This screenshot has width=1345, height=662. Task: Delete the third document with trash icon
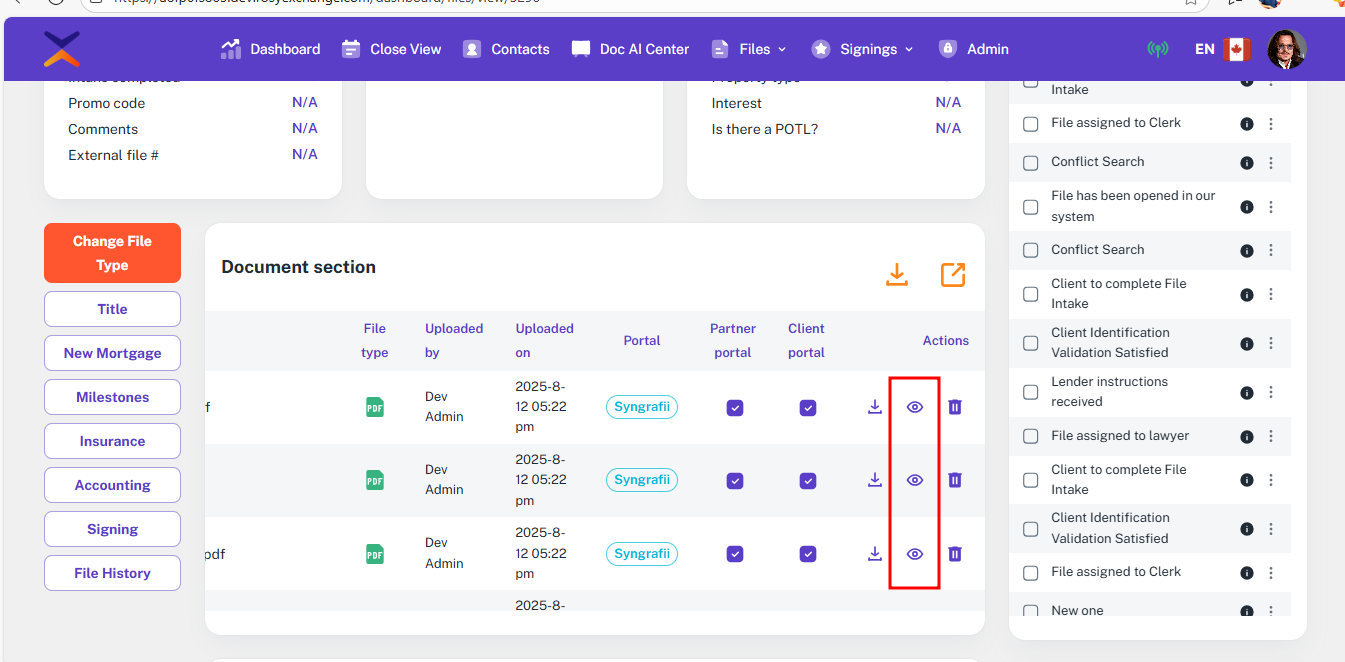[955, 554]
